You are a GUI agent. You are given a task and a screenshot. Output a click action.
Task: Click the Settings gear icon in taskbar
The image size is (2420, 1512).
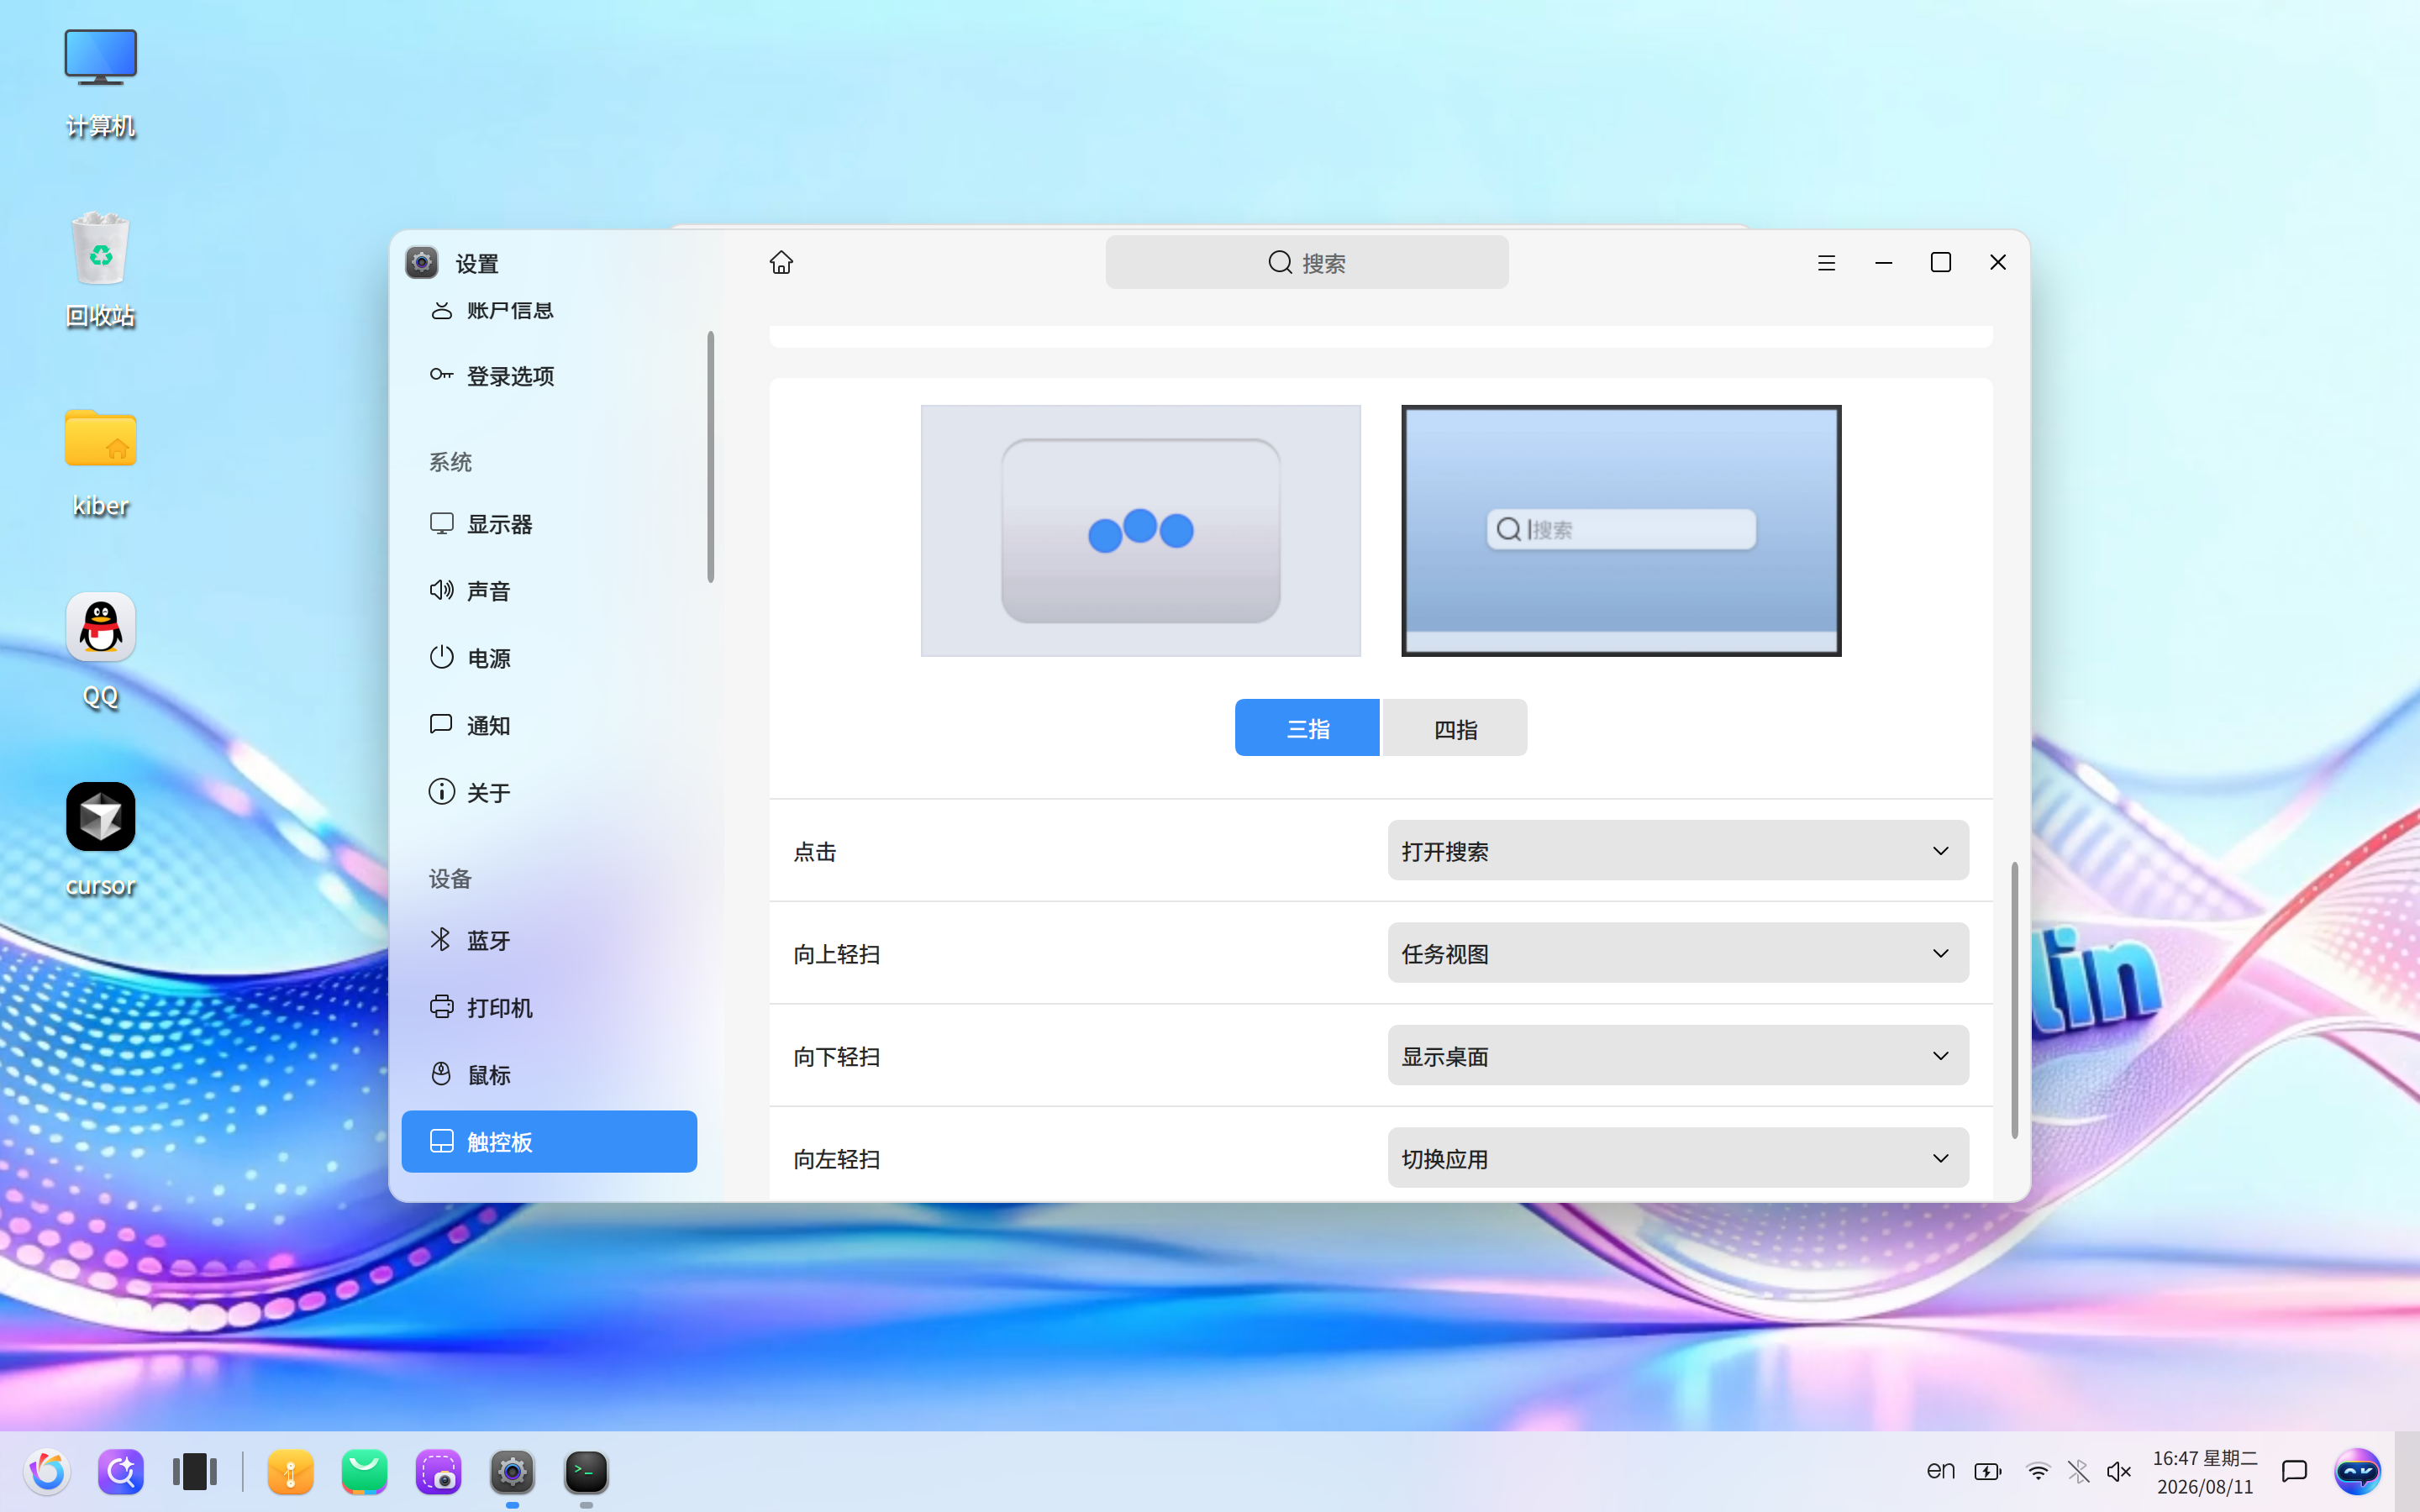coord(512,1472)
